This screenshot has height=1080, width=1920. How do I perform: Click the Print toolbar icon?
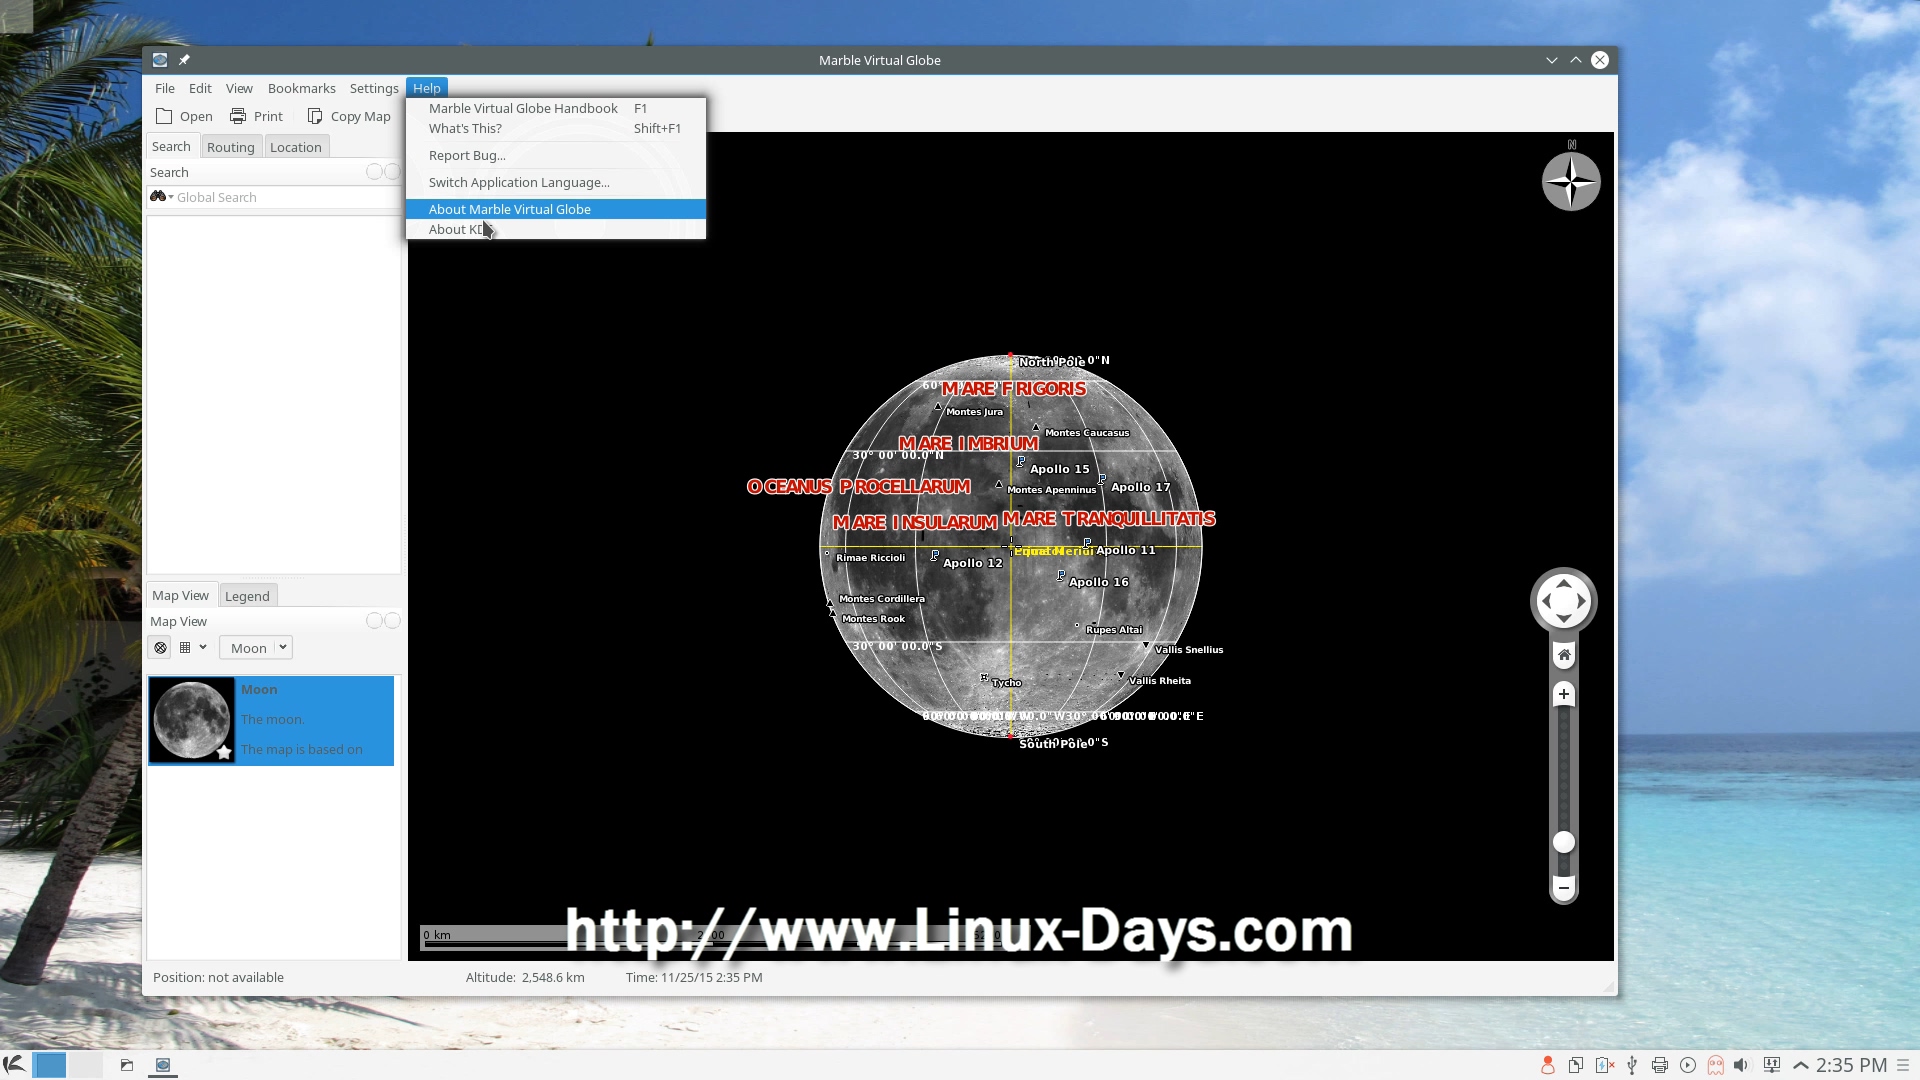tap(238, 116)
